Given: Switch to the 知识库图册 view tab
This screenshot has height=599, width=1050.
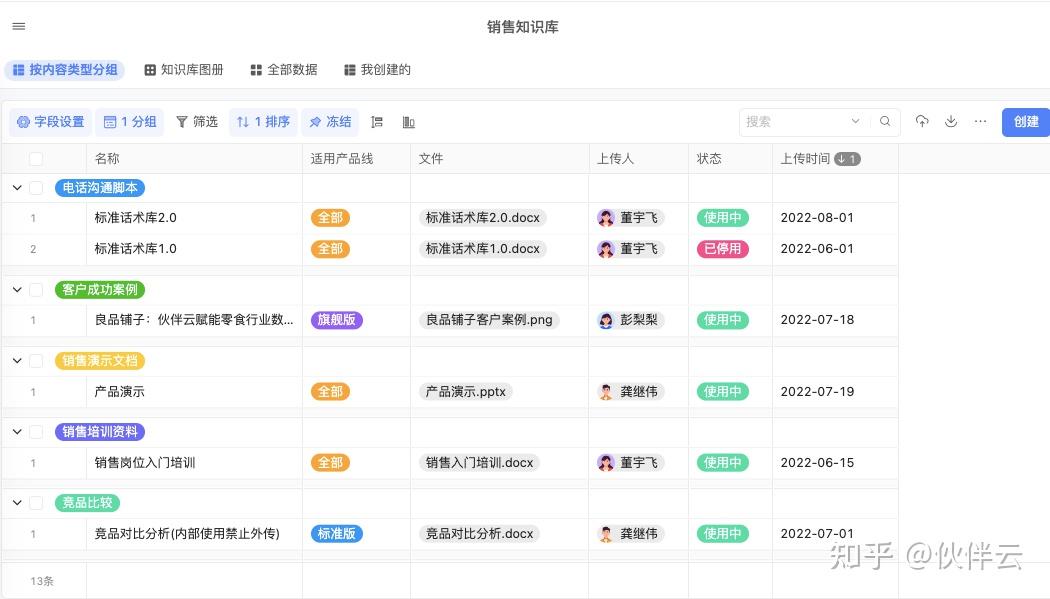Looking at the screenshot, I should pyautogui.click(x=184, y=70).
